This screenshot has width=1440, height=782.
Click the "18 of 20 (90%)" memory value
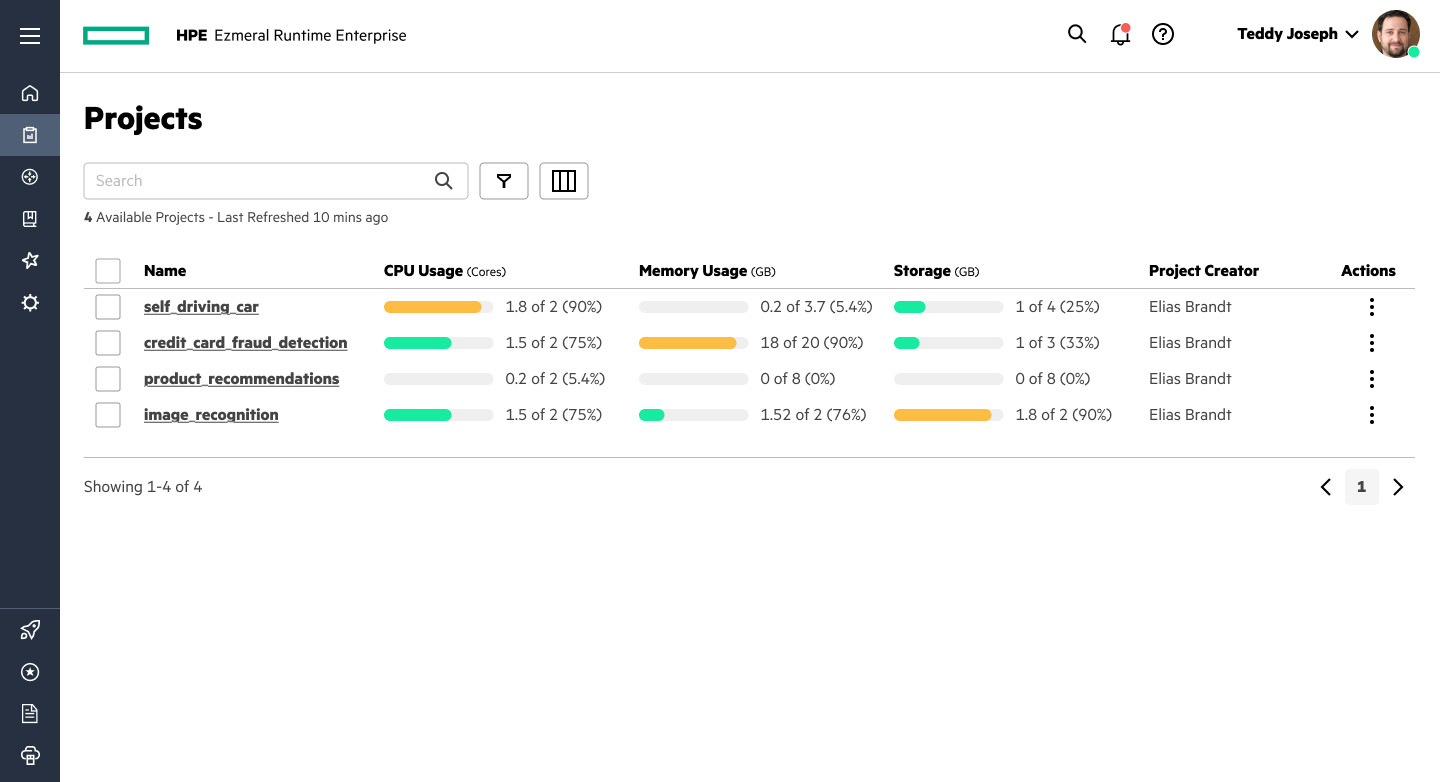click(x=812, y=343)
